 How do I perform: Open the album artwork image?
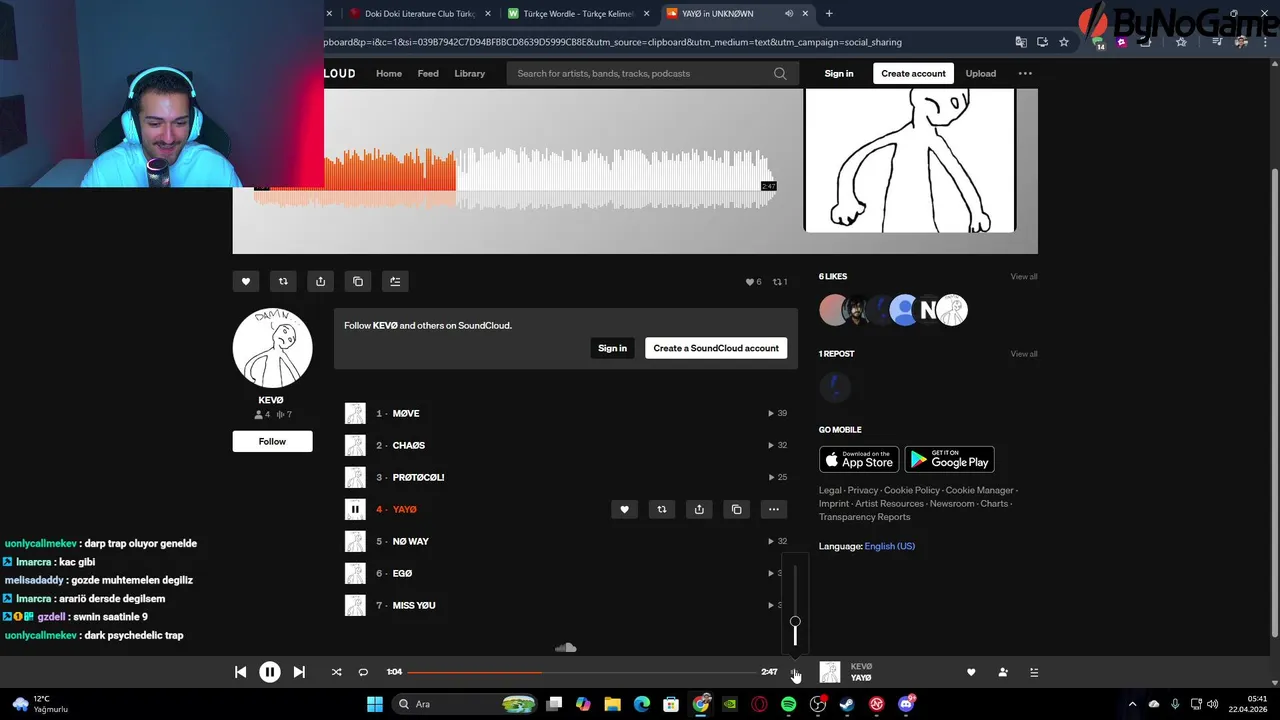910,160
